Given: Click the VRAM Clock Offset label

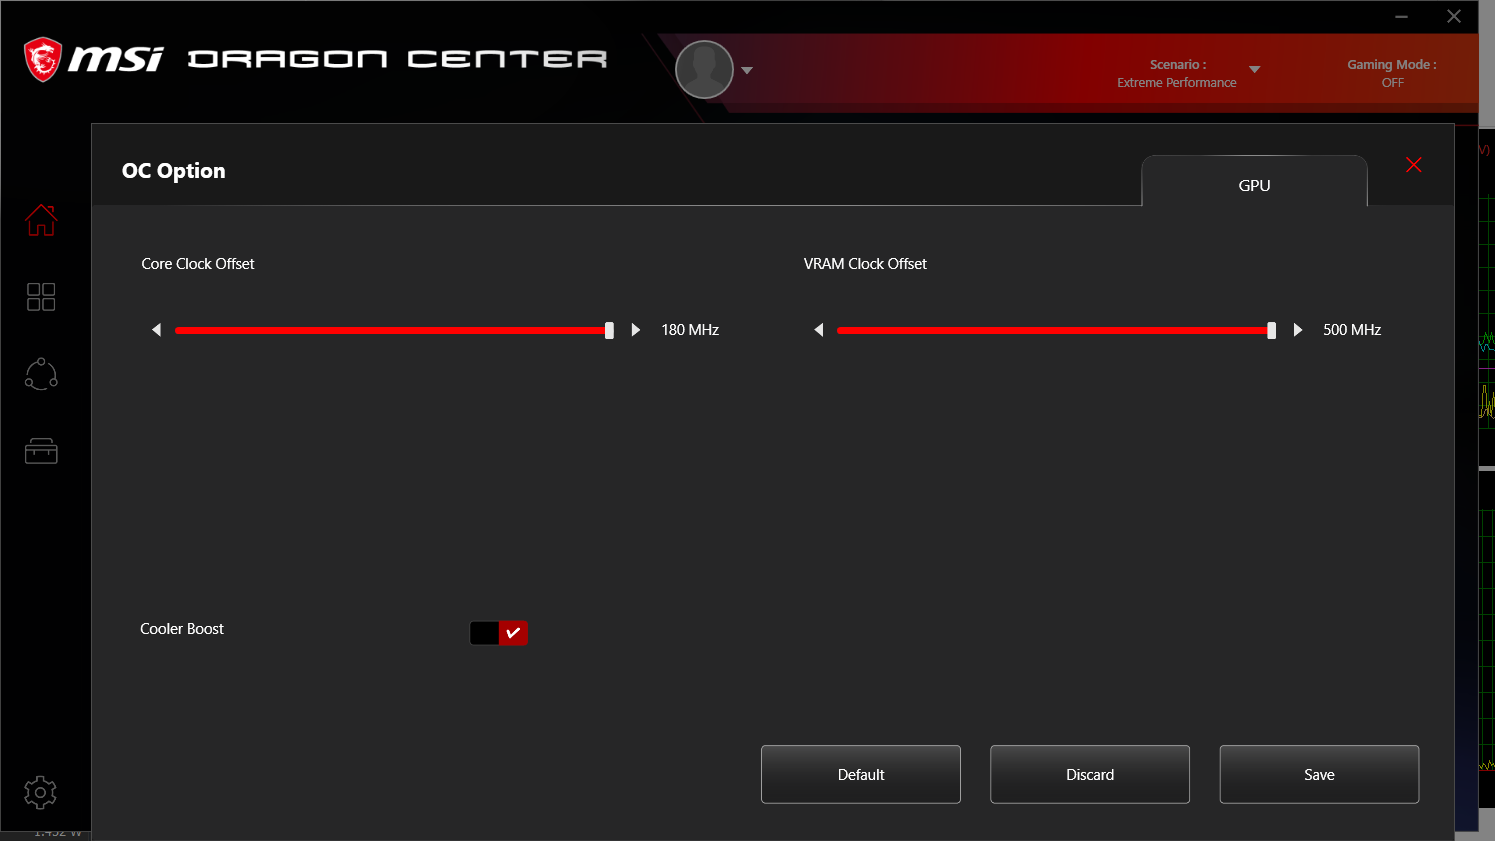Looking at the screenshot, I should click(865, 264).
